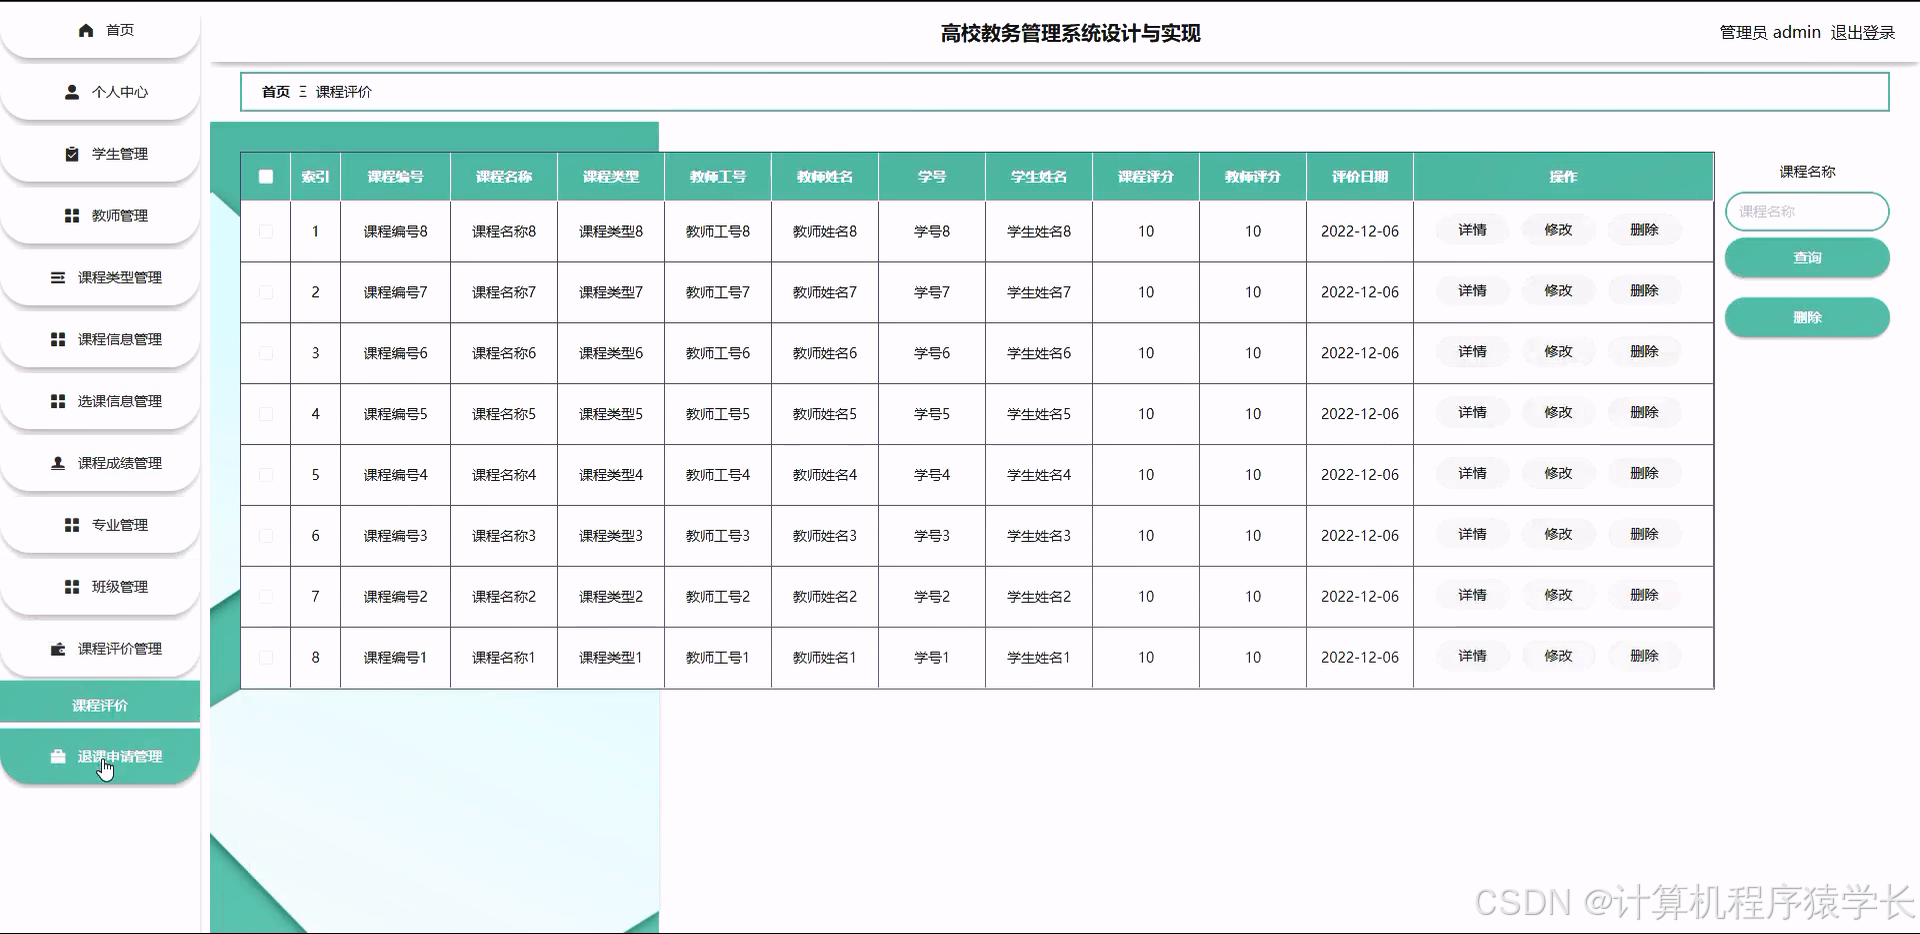
Task: Open 退课申请管理 via its icon
Action: [x=57, y=757]
